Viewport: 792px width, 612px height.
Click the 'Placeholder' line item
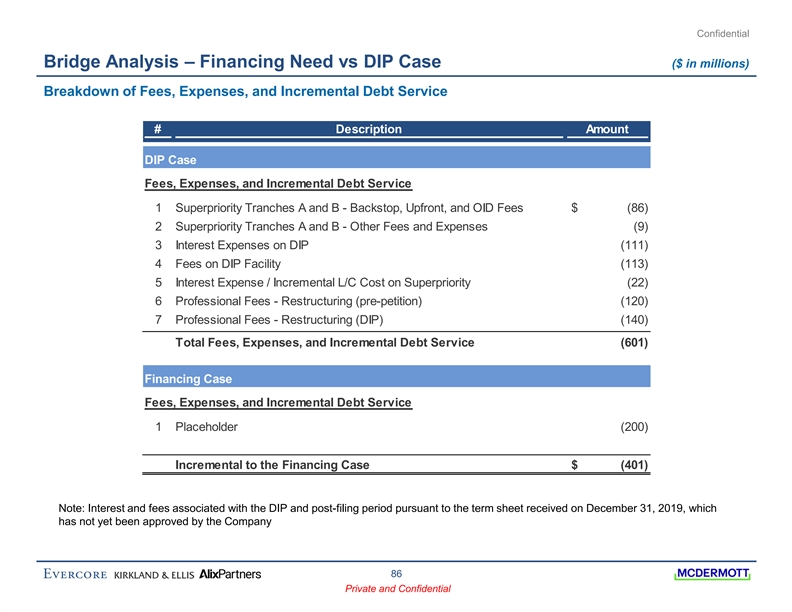206,427
